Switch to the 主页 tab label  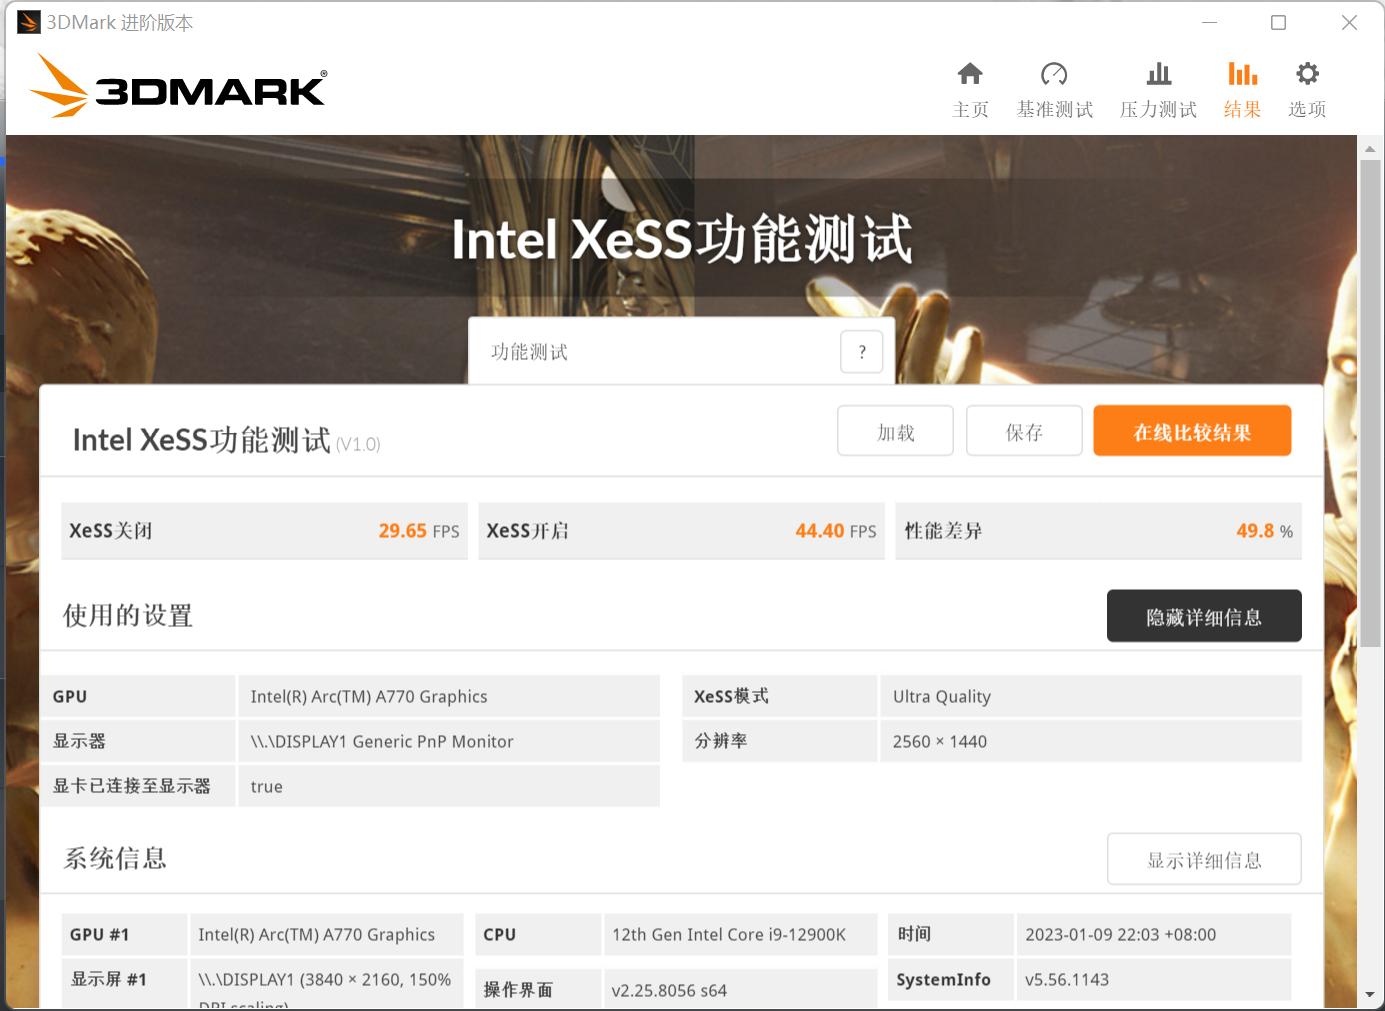tap(969, 110)
